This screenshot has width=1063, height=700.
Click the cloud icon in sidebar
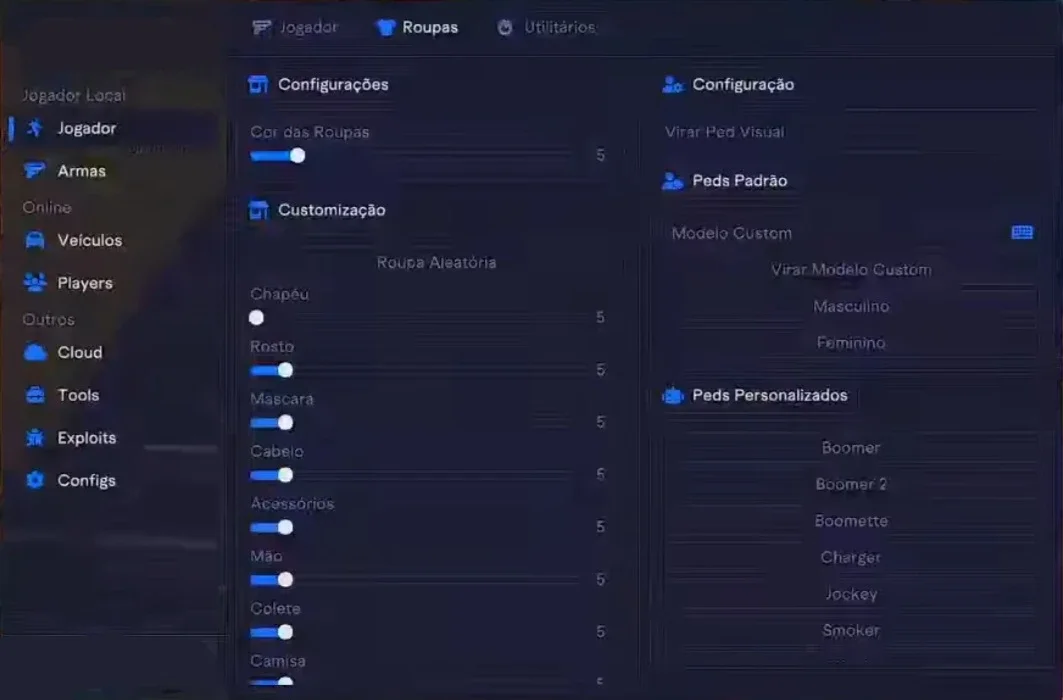pos(35,352)
